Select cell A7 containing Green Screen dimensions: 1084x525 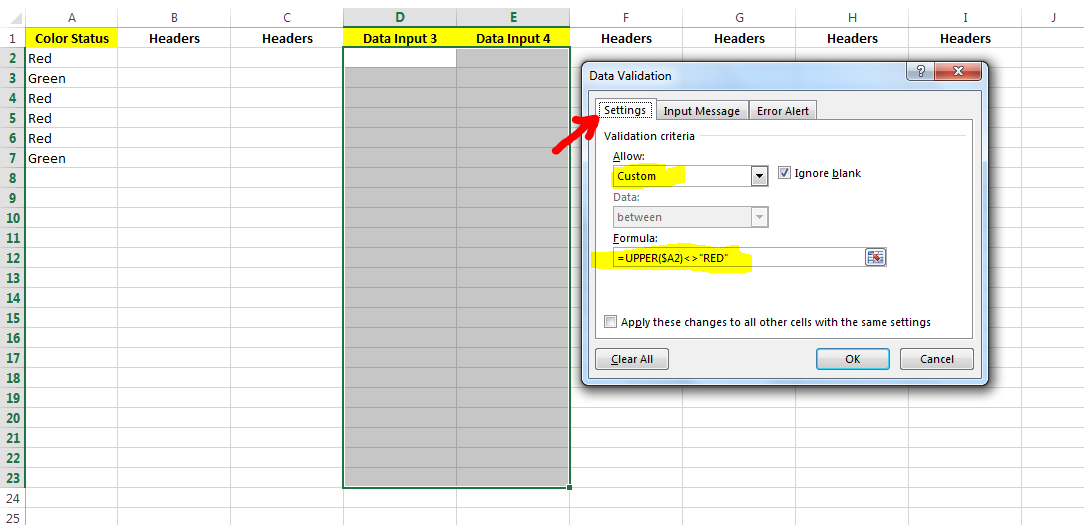72,158
